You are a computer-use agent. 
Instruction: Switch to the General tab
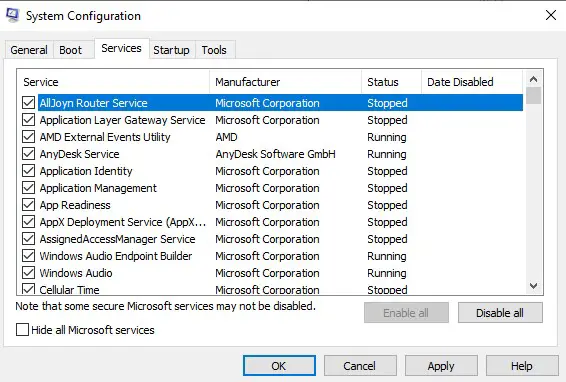click(29, 50)
